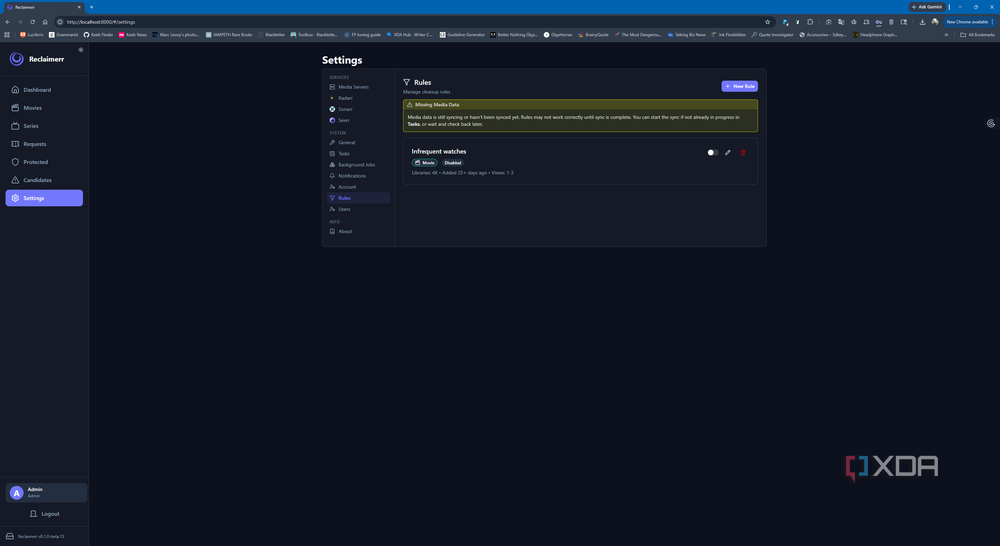
Task: Open All Bookmarks folder
Action: 977,34
